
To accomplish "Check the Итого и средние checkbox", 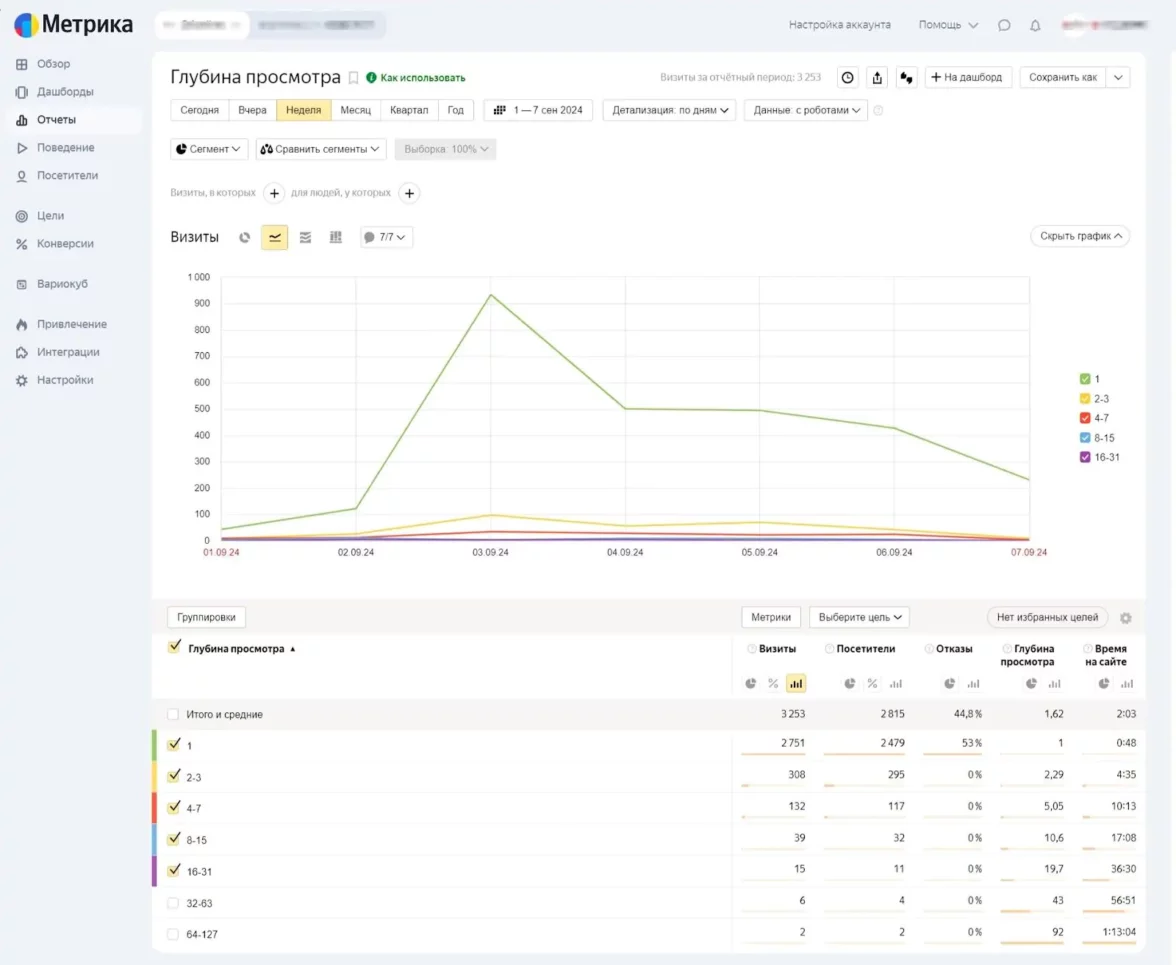I will tap(174, 714).
